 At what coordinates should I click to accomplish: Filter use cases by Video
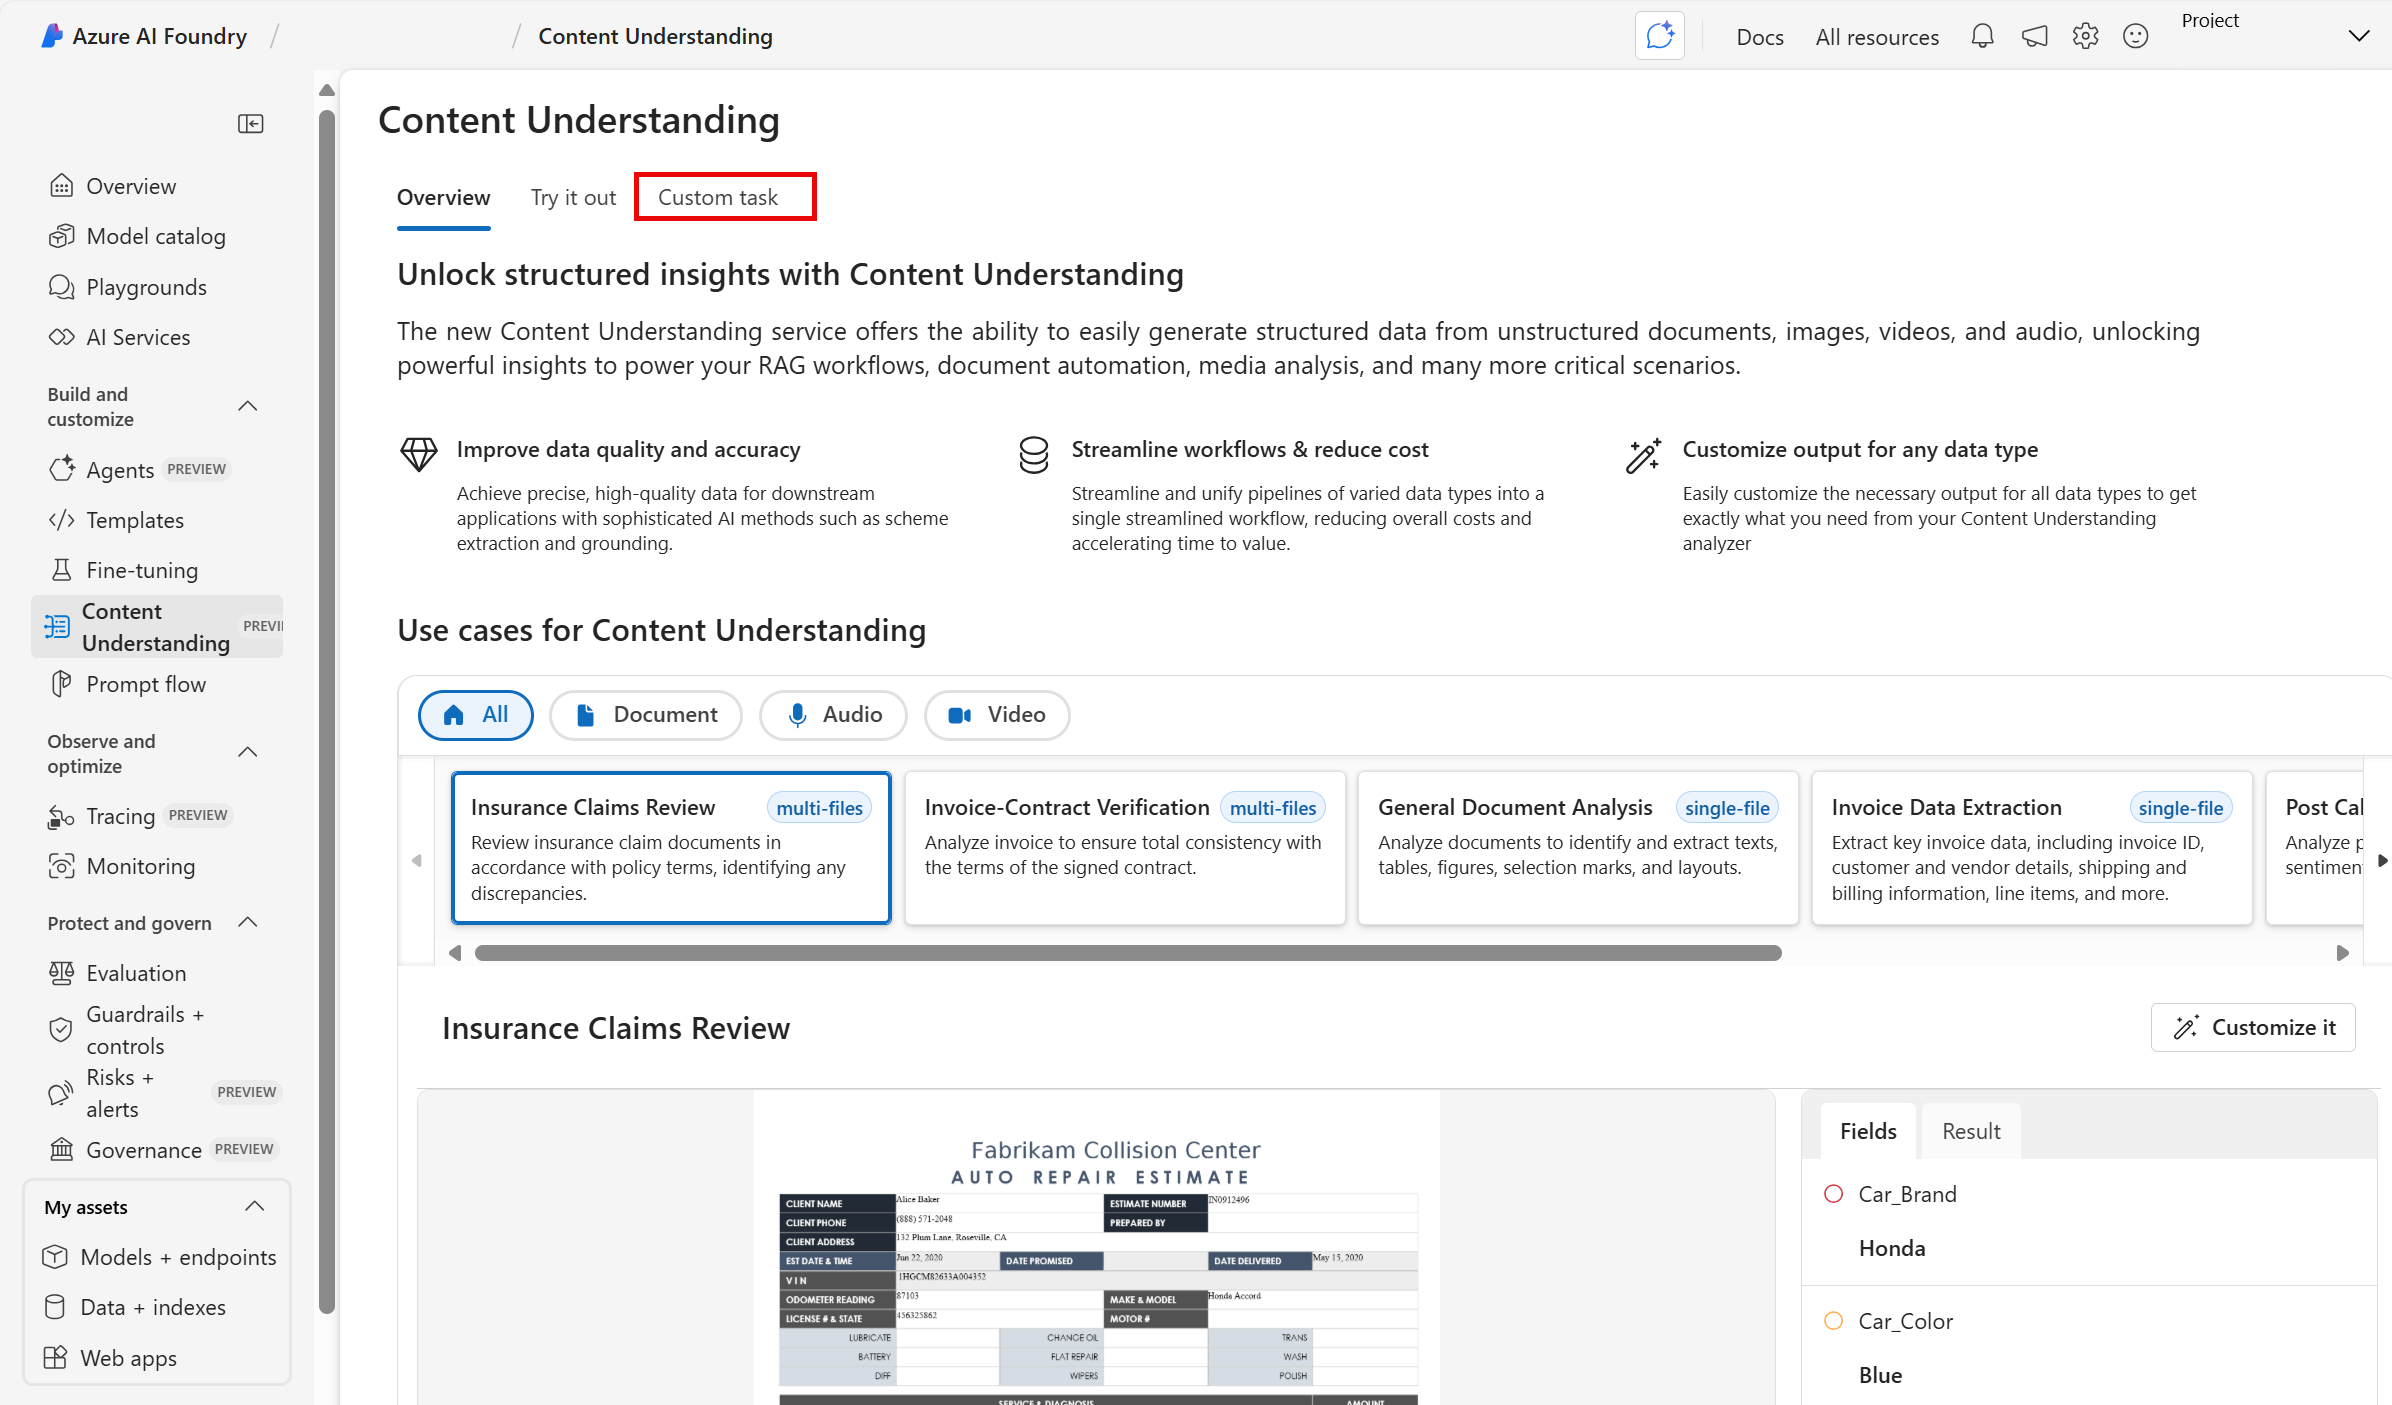click(997, 715)
